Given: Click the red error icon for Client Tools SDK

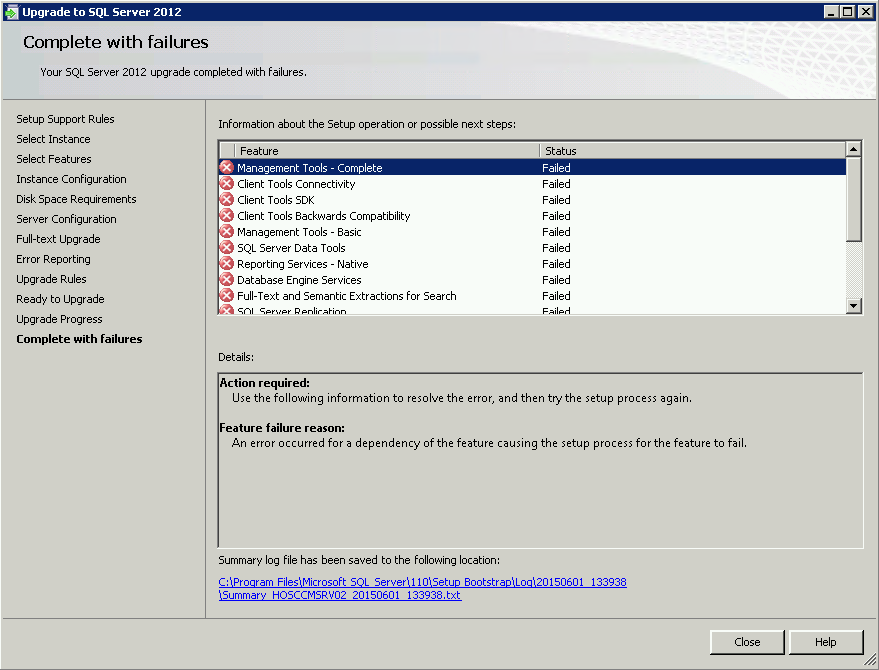Looking at the screenshot, I should (226, 200).
